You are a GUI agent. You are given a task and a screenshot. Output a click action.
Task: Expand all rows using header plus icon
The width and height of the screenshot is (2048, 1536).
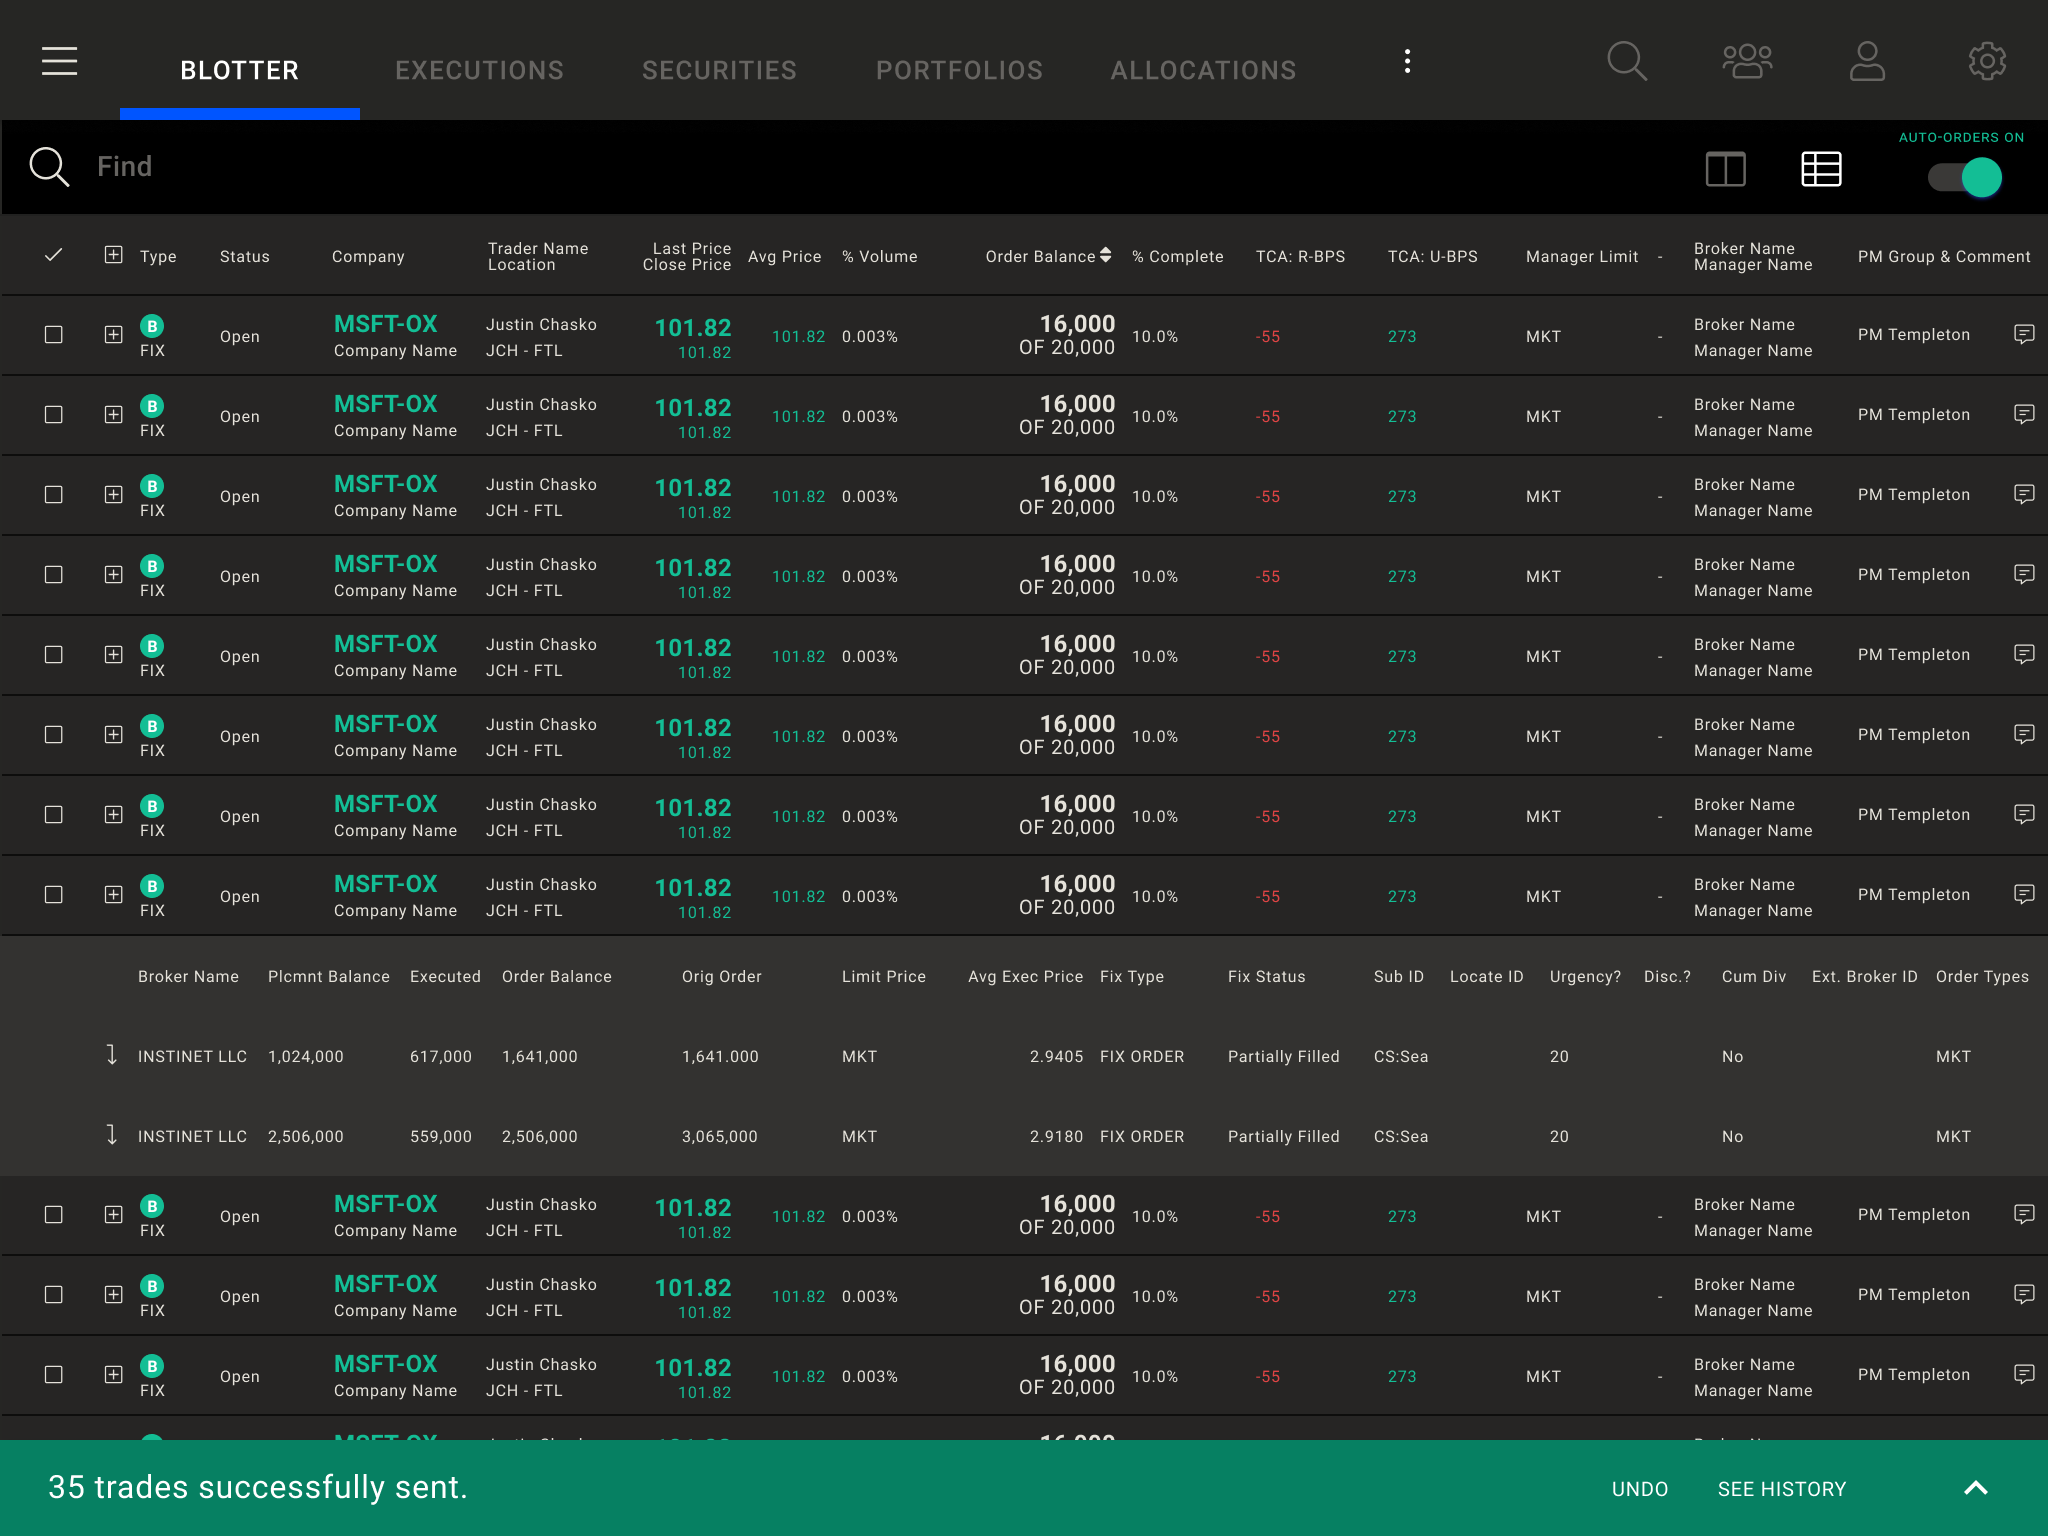point(114,255)
